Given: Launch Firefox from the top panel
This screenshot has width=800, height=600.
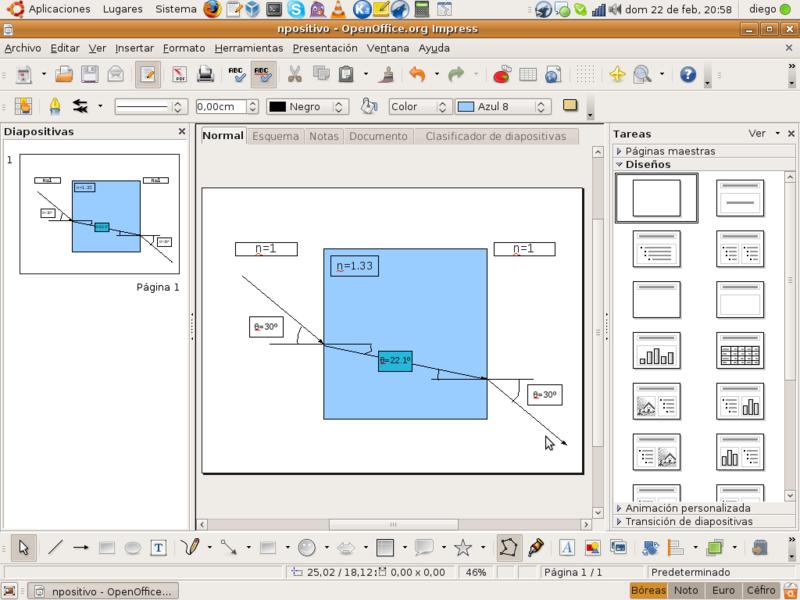Looking at the screenshot, I should pyautogui.click(x=212, y=9).
